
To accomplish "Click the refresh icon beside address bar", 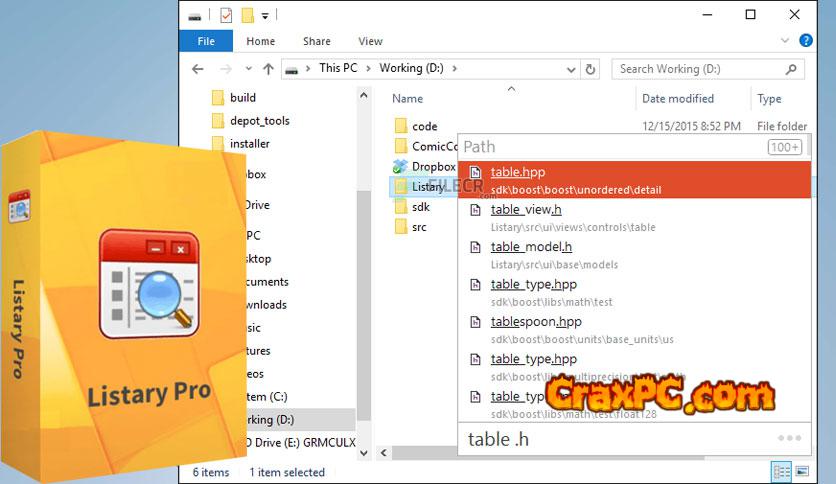I will point(591,69).
